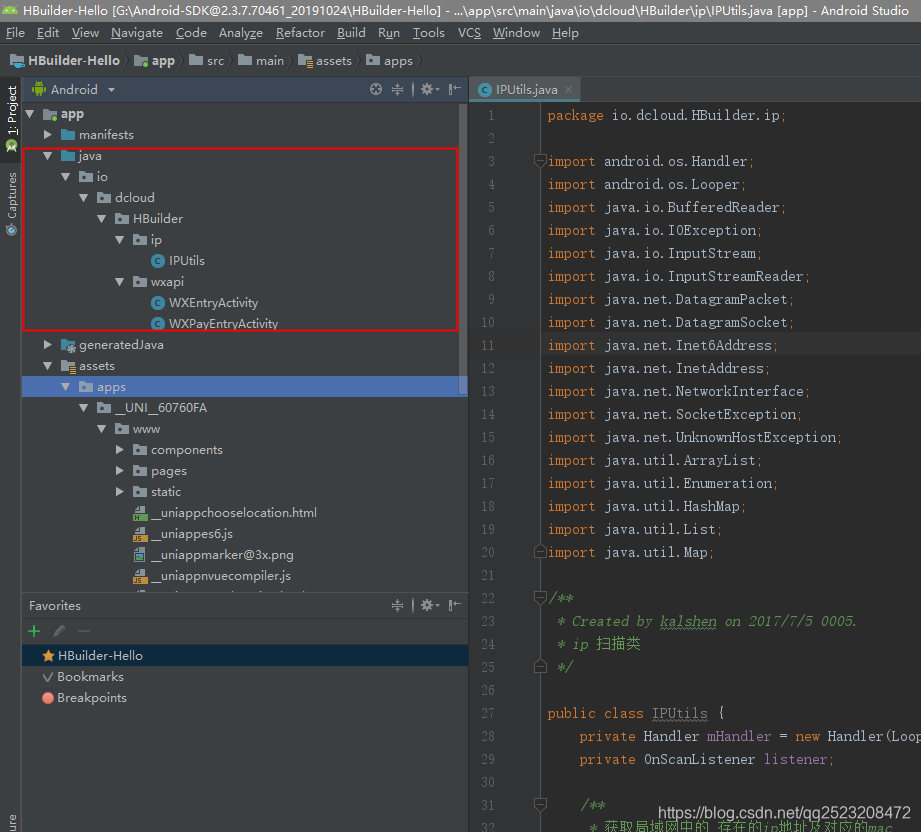
Task: Select Bookmarks in Favorites
Action: tap(90, 677)
